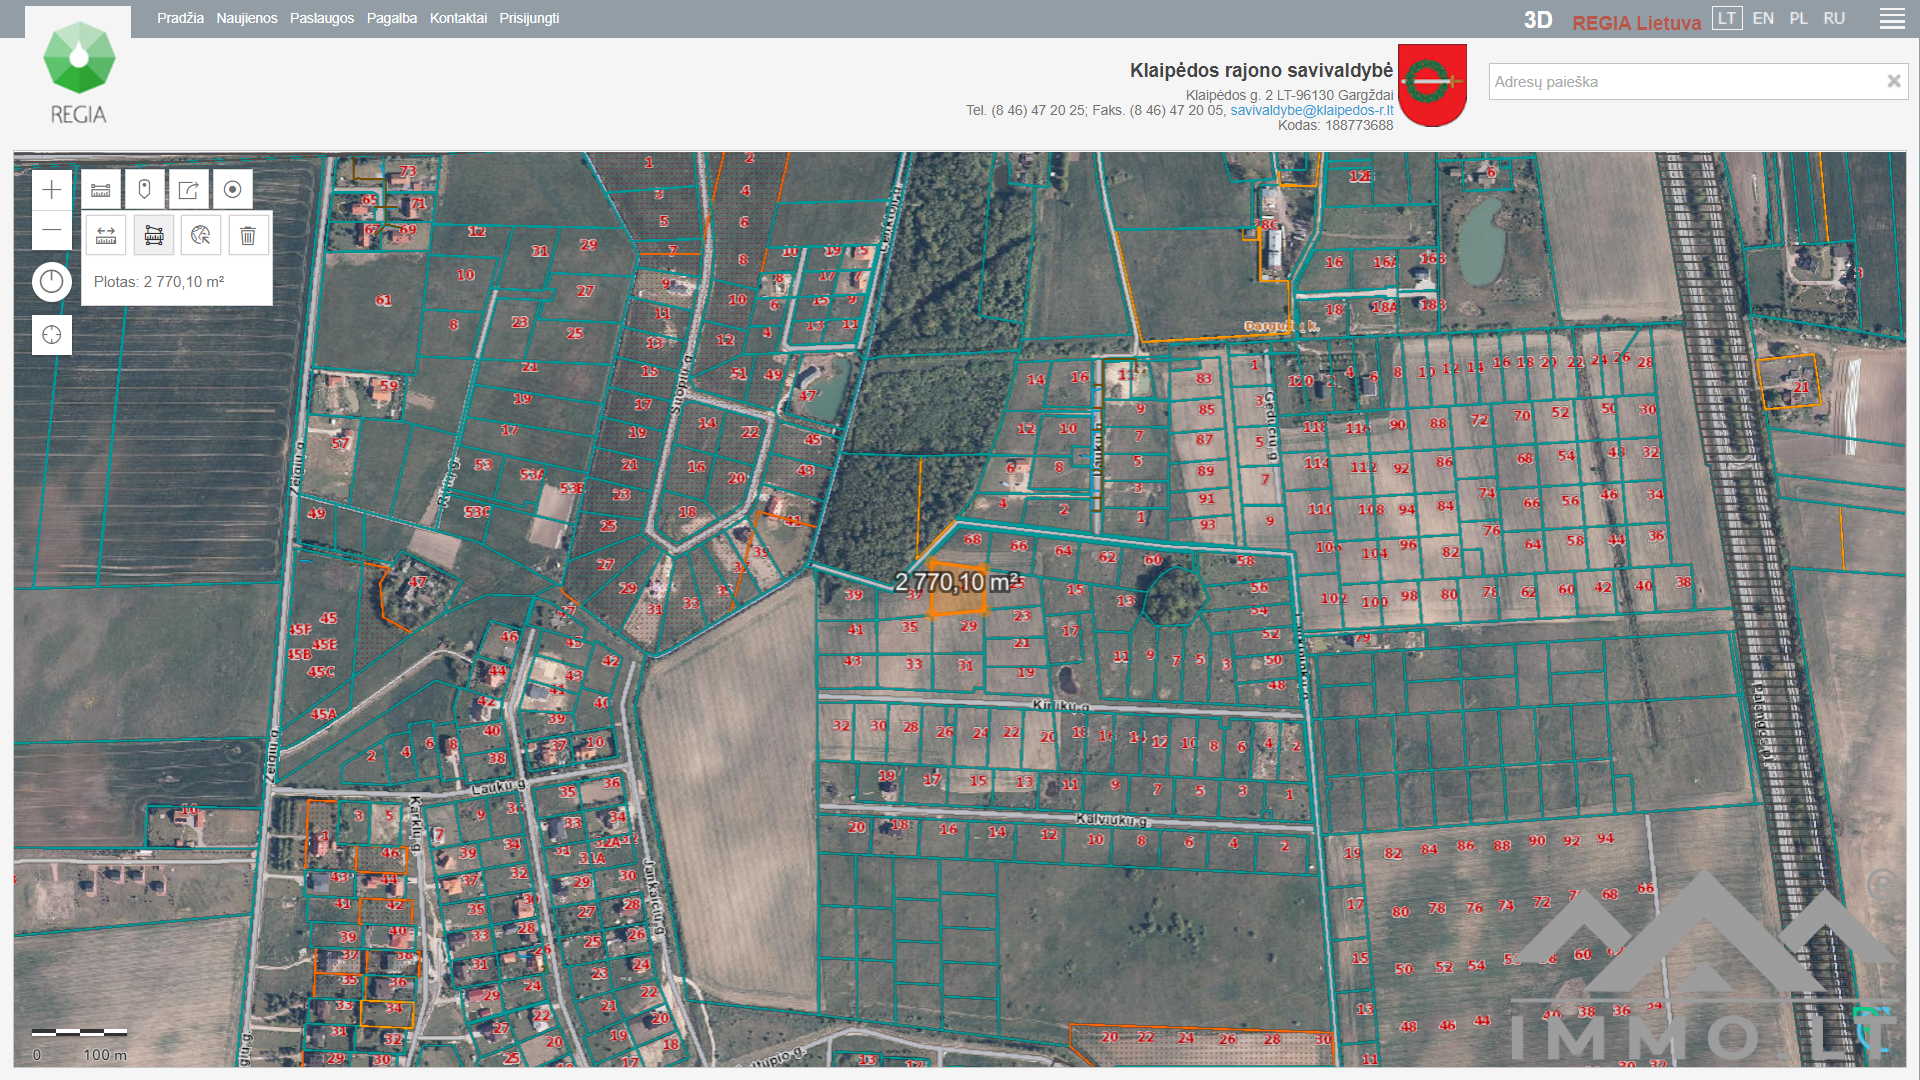1920x1080 pixels.
Task: Toggle the circle target tool button
Action: (232, 190)
